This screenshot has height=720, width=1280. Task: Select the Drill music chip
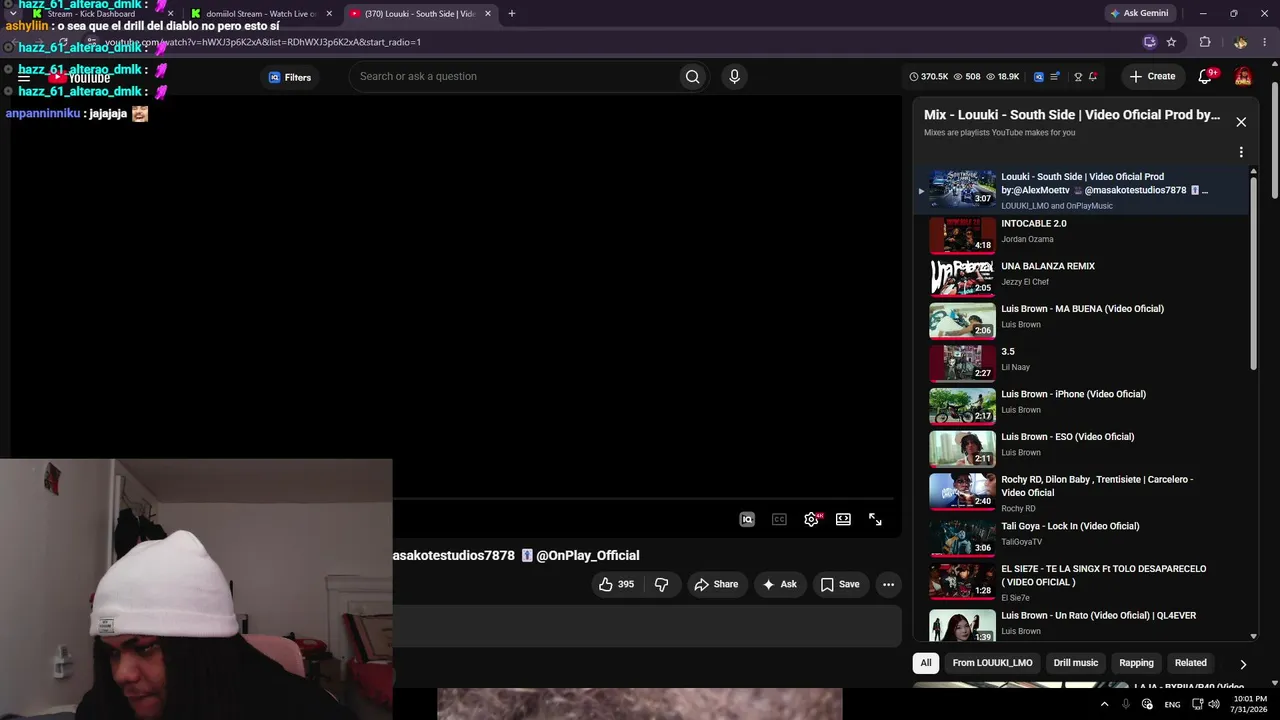(1076, 663)
